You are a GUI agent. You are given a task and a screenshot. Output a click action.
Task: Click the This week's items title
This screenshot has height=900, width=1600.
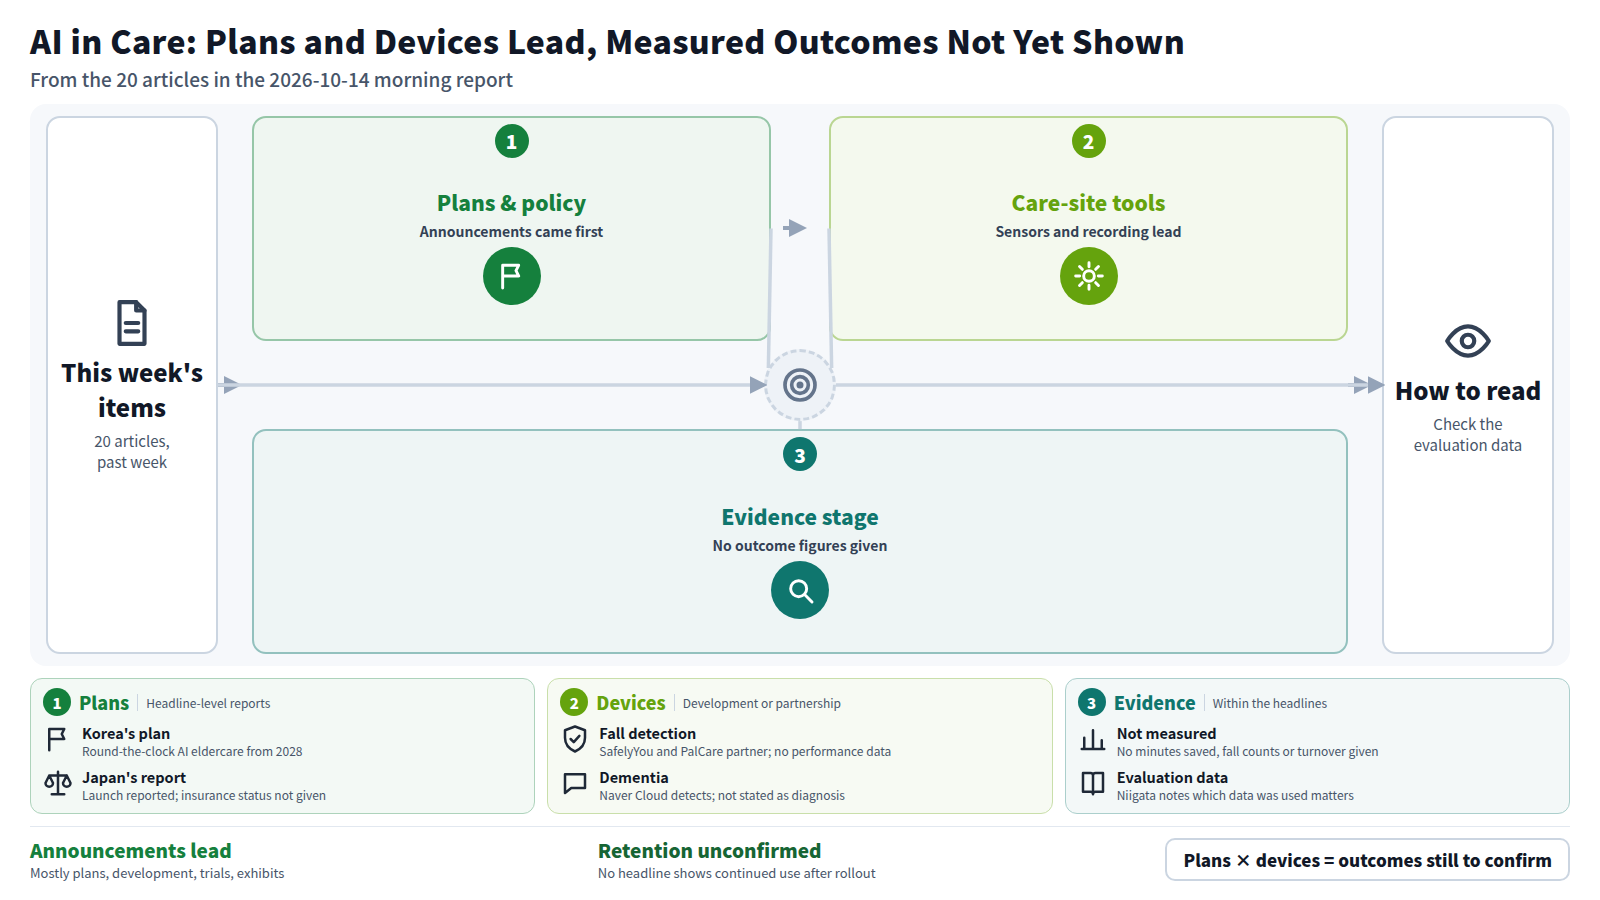point(132,390)
